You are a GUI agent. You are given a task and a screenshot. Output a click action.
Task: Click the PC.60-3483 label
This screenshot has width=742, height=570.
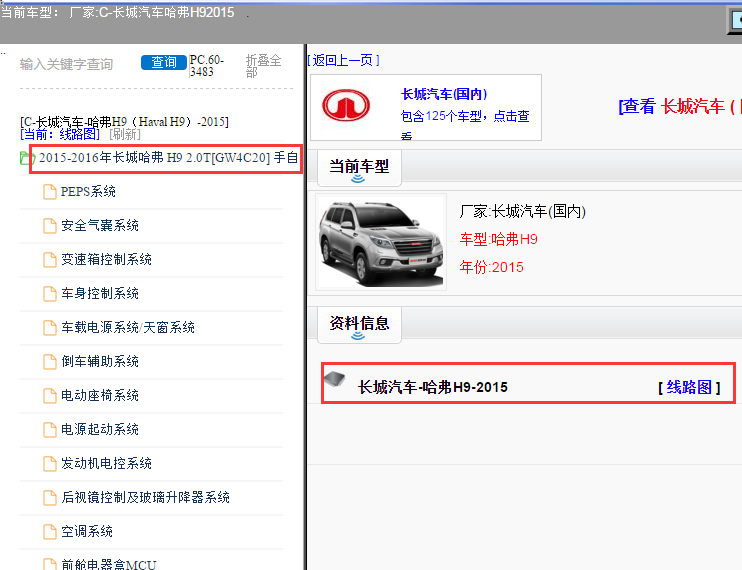pyautogui.click(x=207, y=66)
